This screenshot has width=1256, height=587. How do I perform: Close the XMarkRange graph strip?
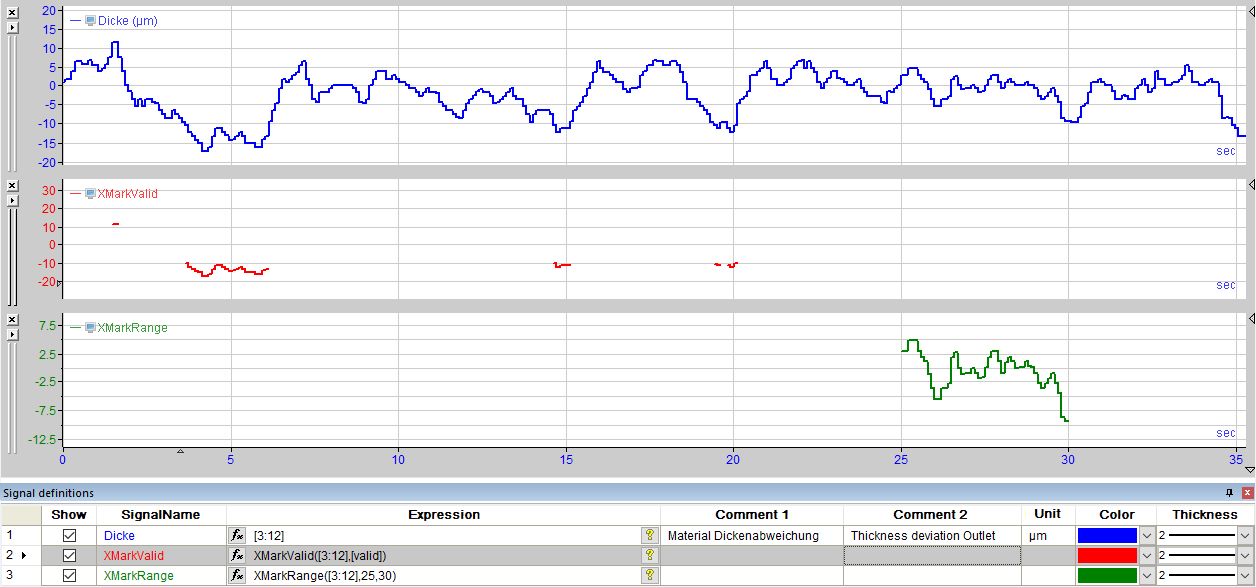point(12,320)
